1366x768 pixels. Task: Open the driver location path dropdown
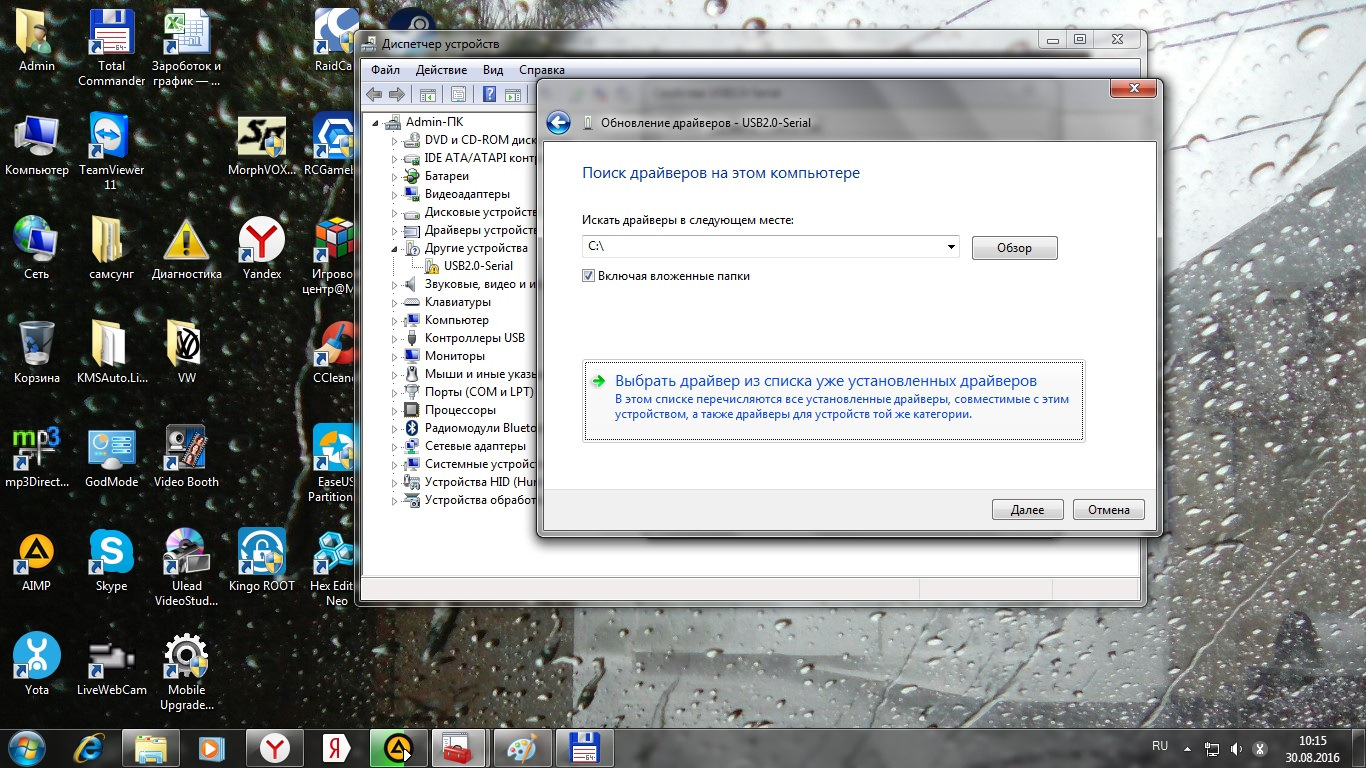(x=950, y=246)
